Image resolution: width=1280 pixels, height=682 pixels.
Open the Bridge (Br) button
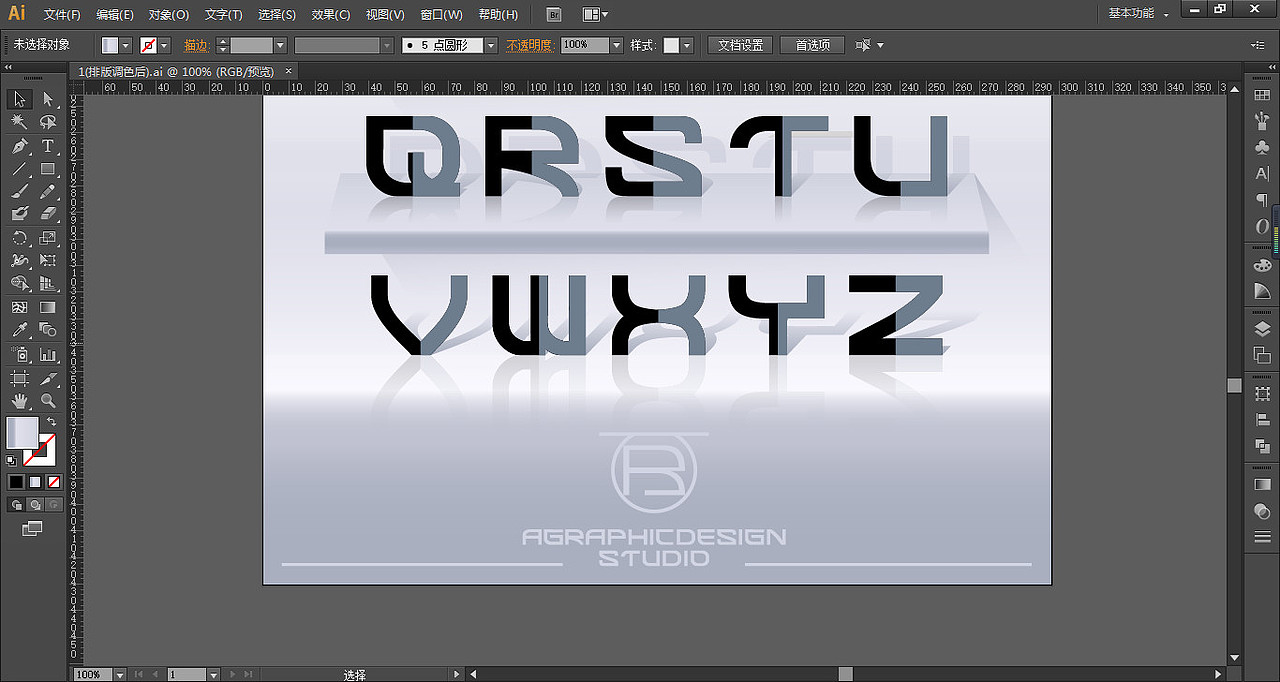point(555,15)
